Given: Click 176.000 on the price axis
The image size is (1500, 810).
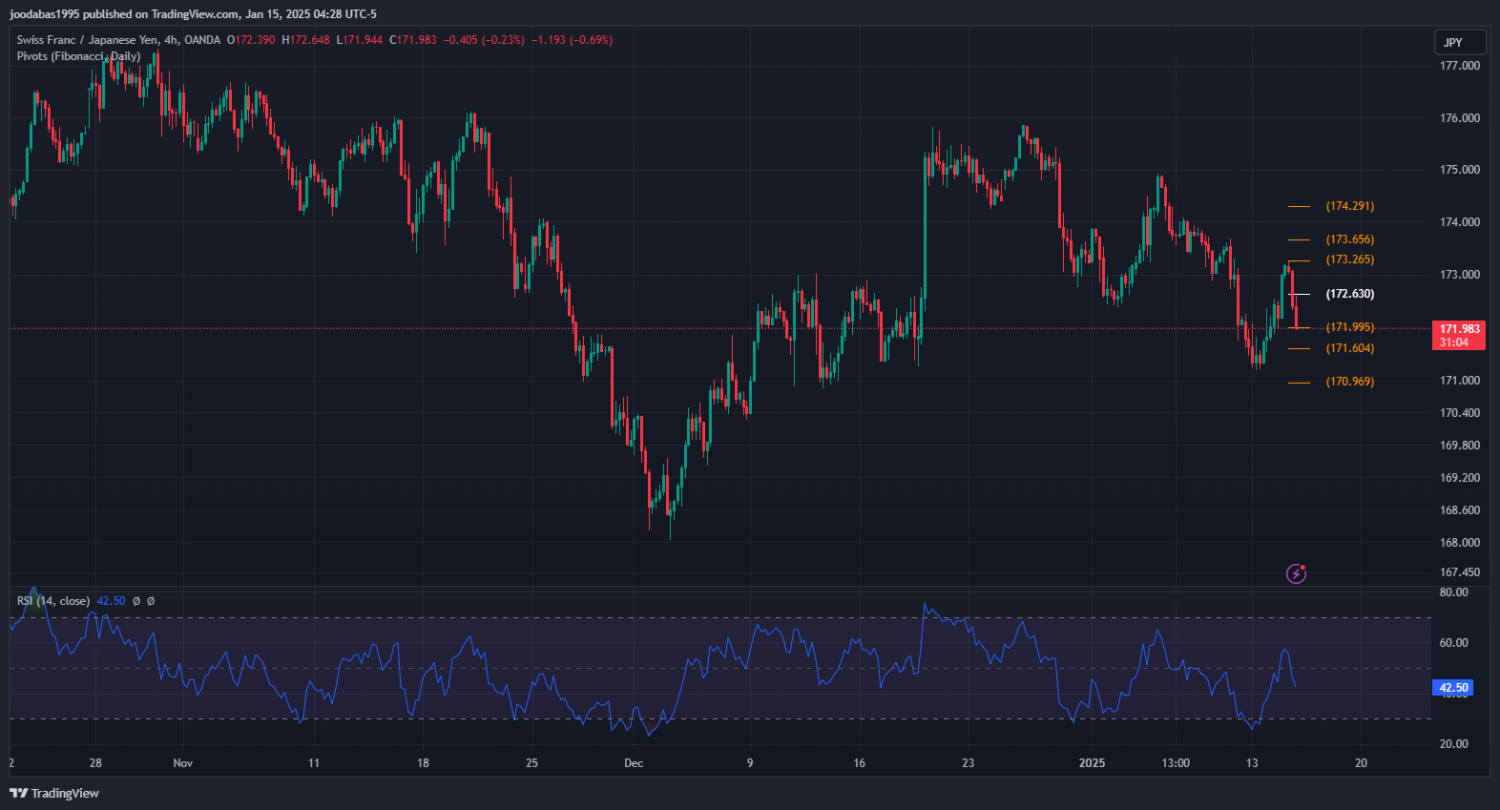Looking at the screenshot, I should [x=1459, y=118].
